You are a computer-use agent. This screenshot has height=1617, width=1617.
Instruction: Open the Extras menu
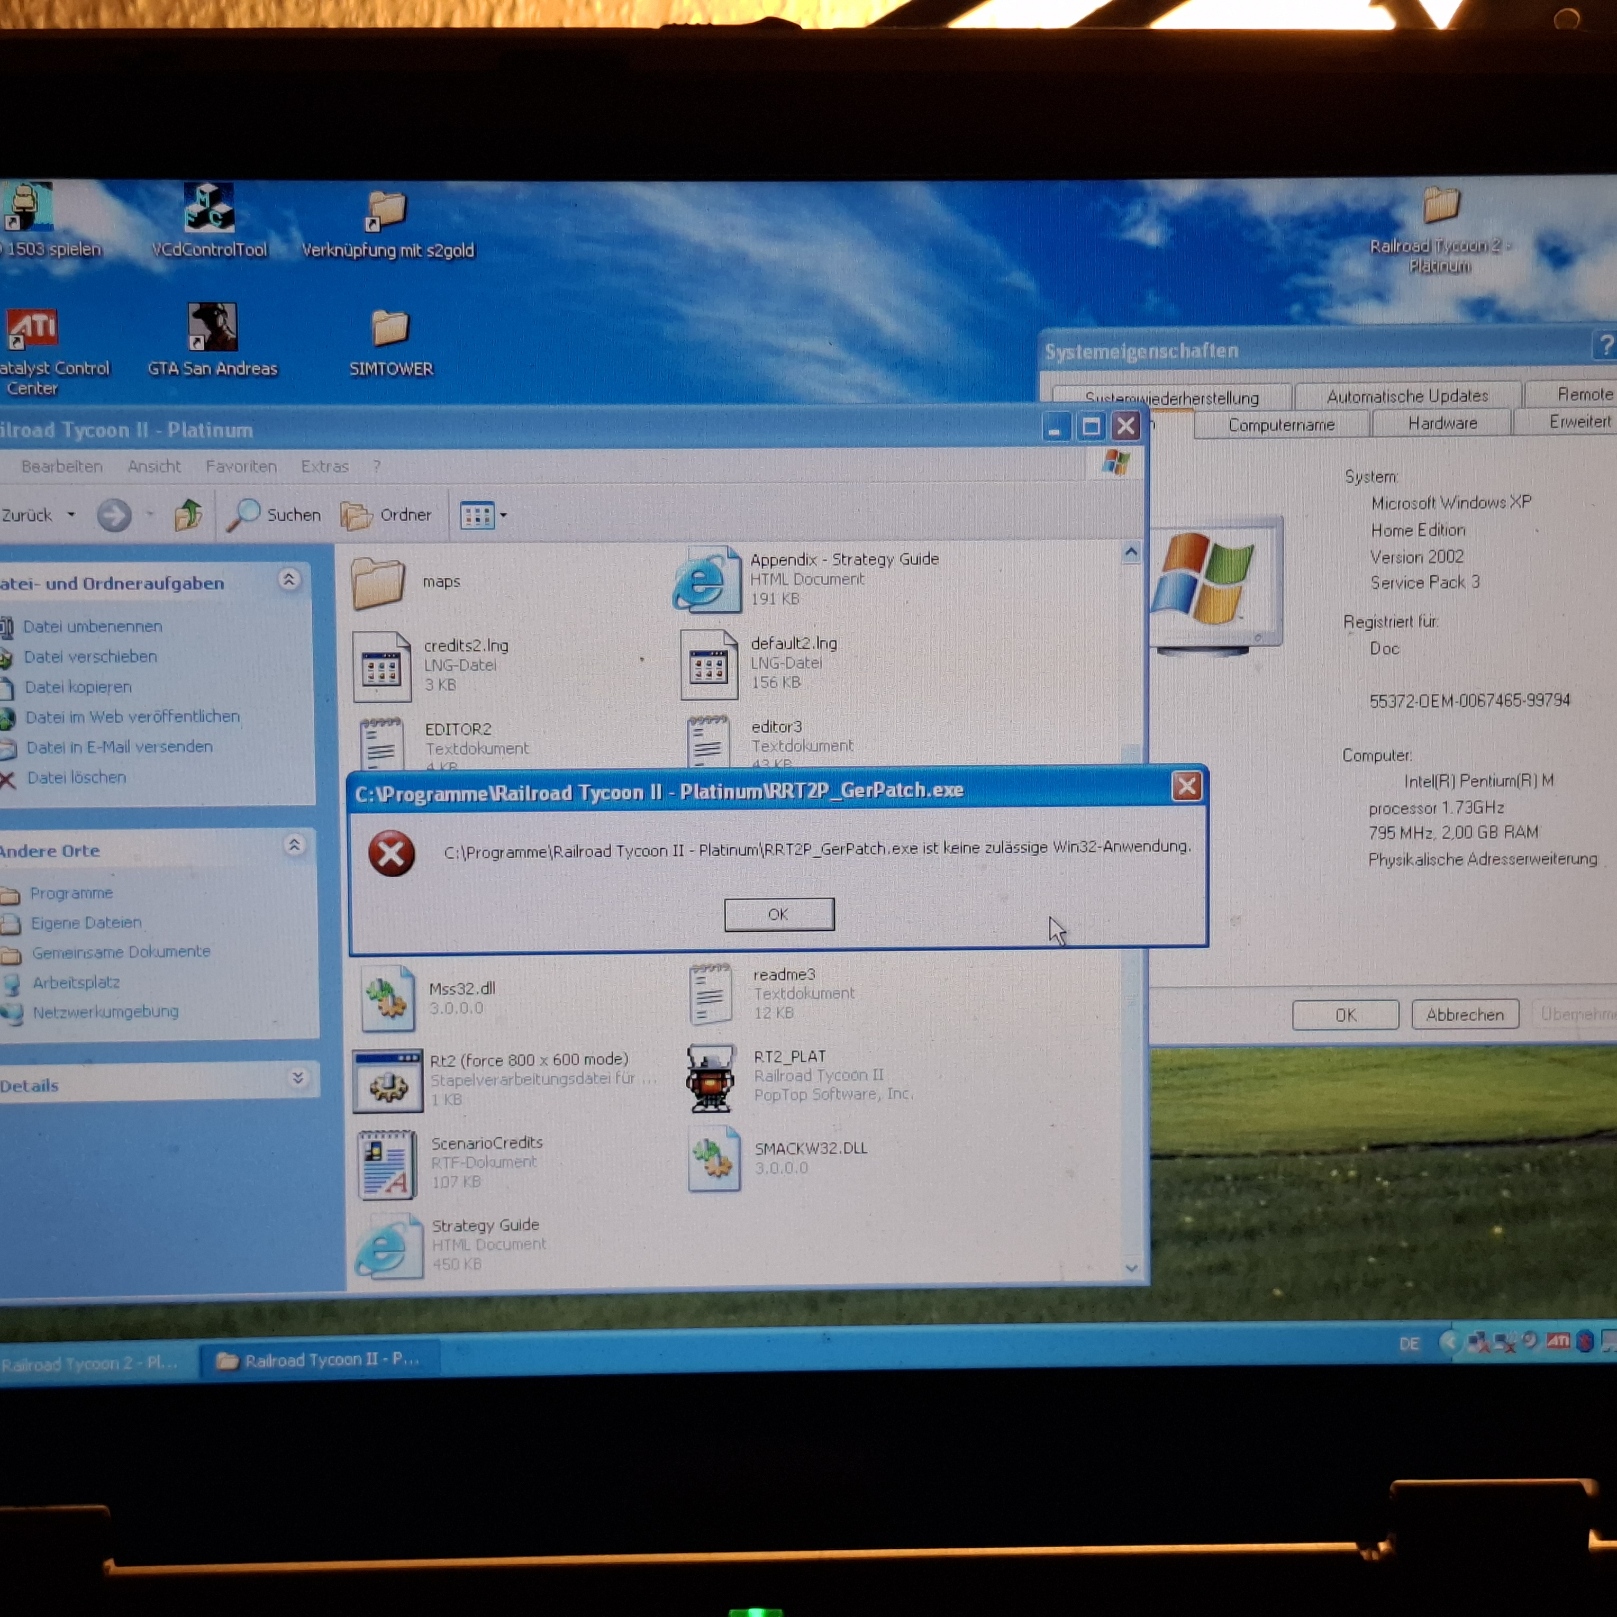coord(325,466)
